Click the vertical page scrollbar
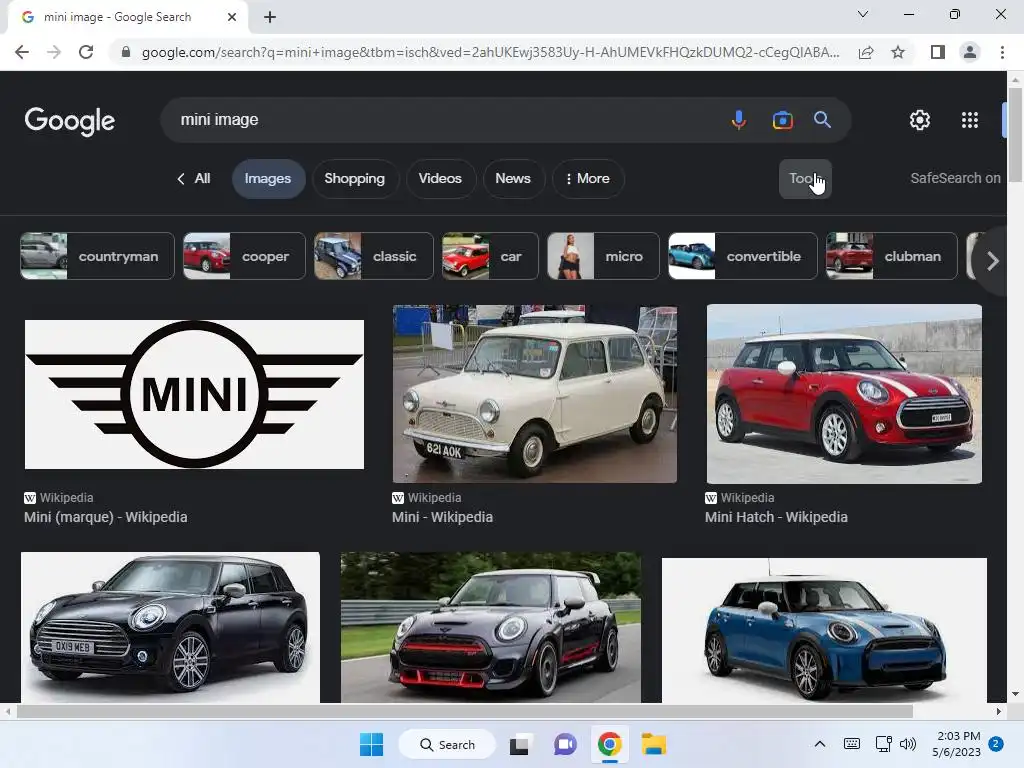1024x768 pixels. [x=1015, y=135]
